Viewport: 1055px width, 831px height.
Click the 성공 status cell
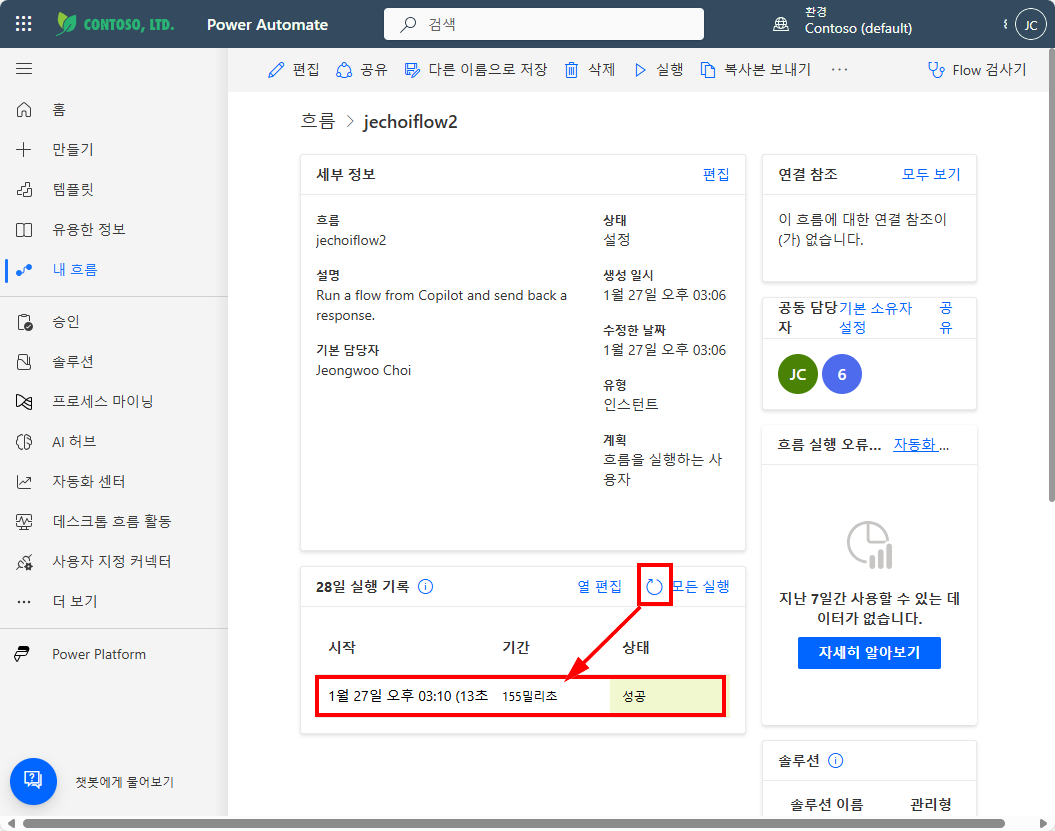click(x=667, y=696)
